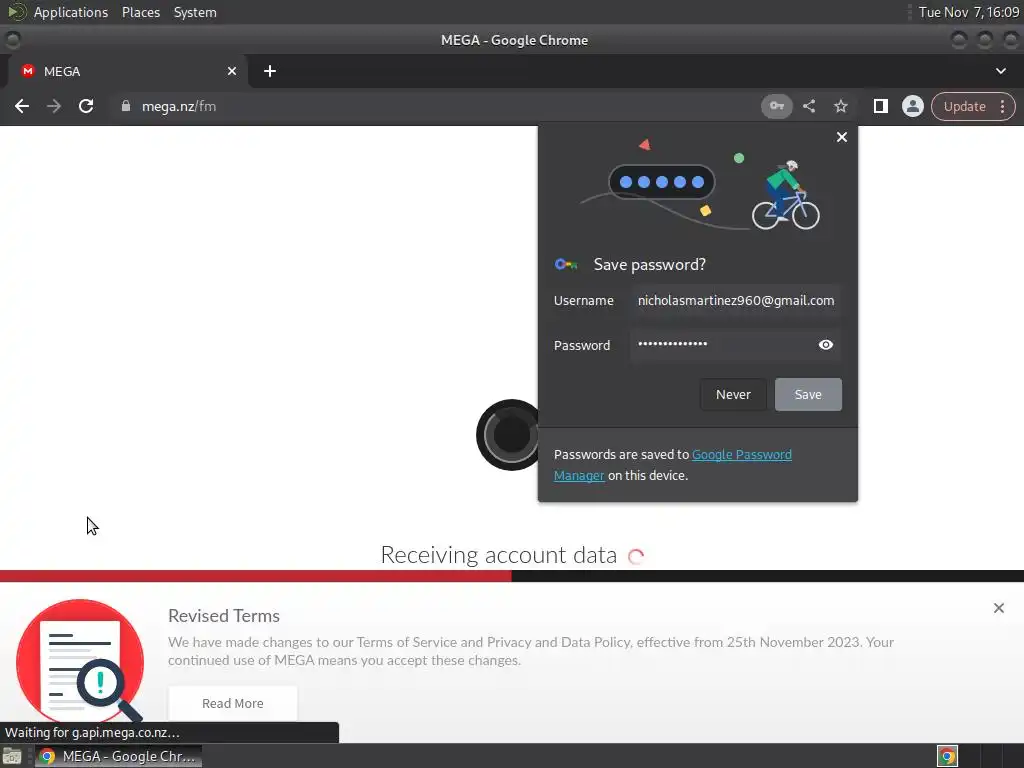Bookmark this tab with the star icon

click(840, 106)
